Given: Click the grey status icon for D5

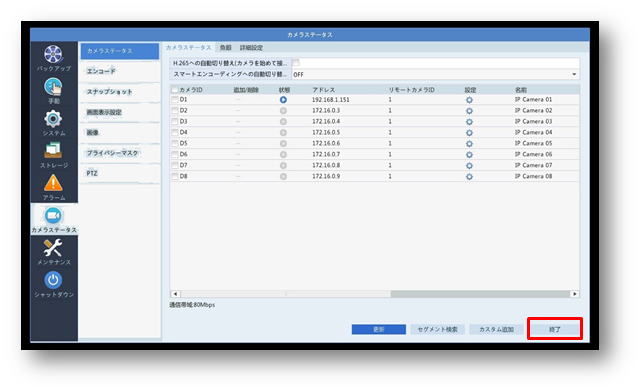Looking at the screenshot, I should point(283,143).
